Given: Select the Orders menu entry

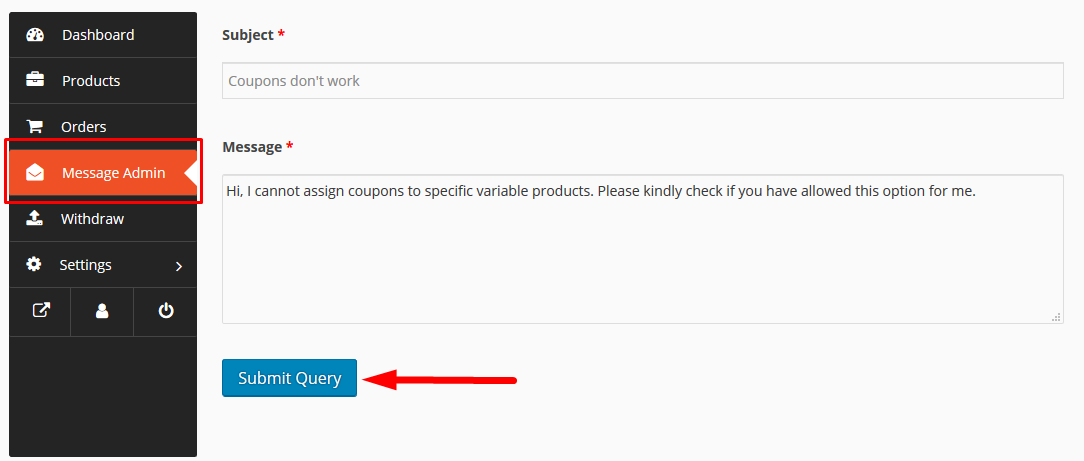Looking at the screenshot, I should tap(103, 126).
